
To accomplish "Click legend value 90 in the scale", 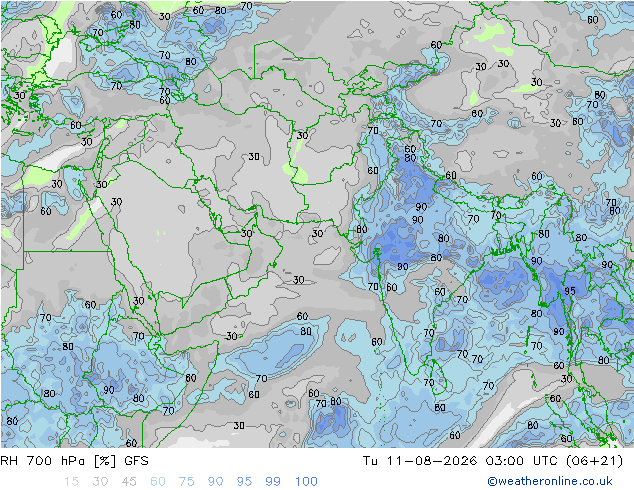I will pos(215,482).
